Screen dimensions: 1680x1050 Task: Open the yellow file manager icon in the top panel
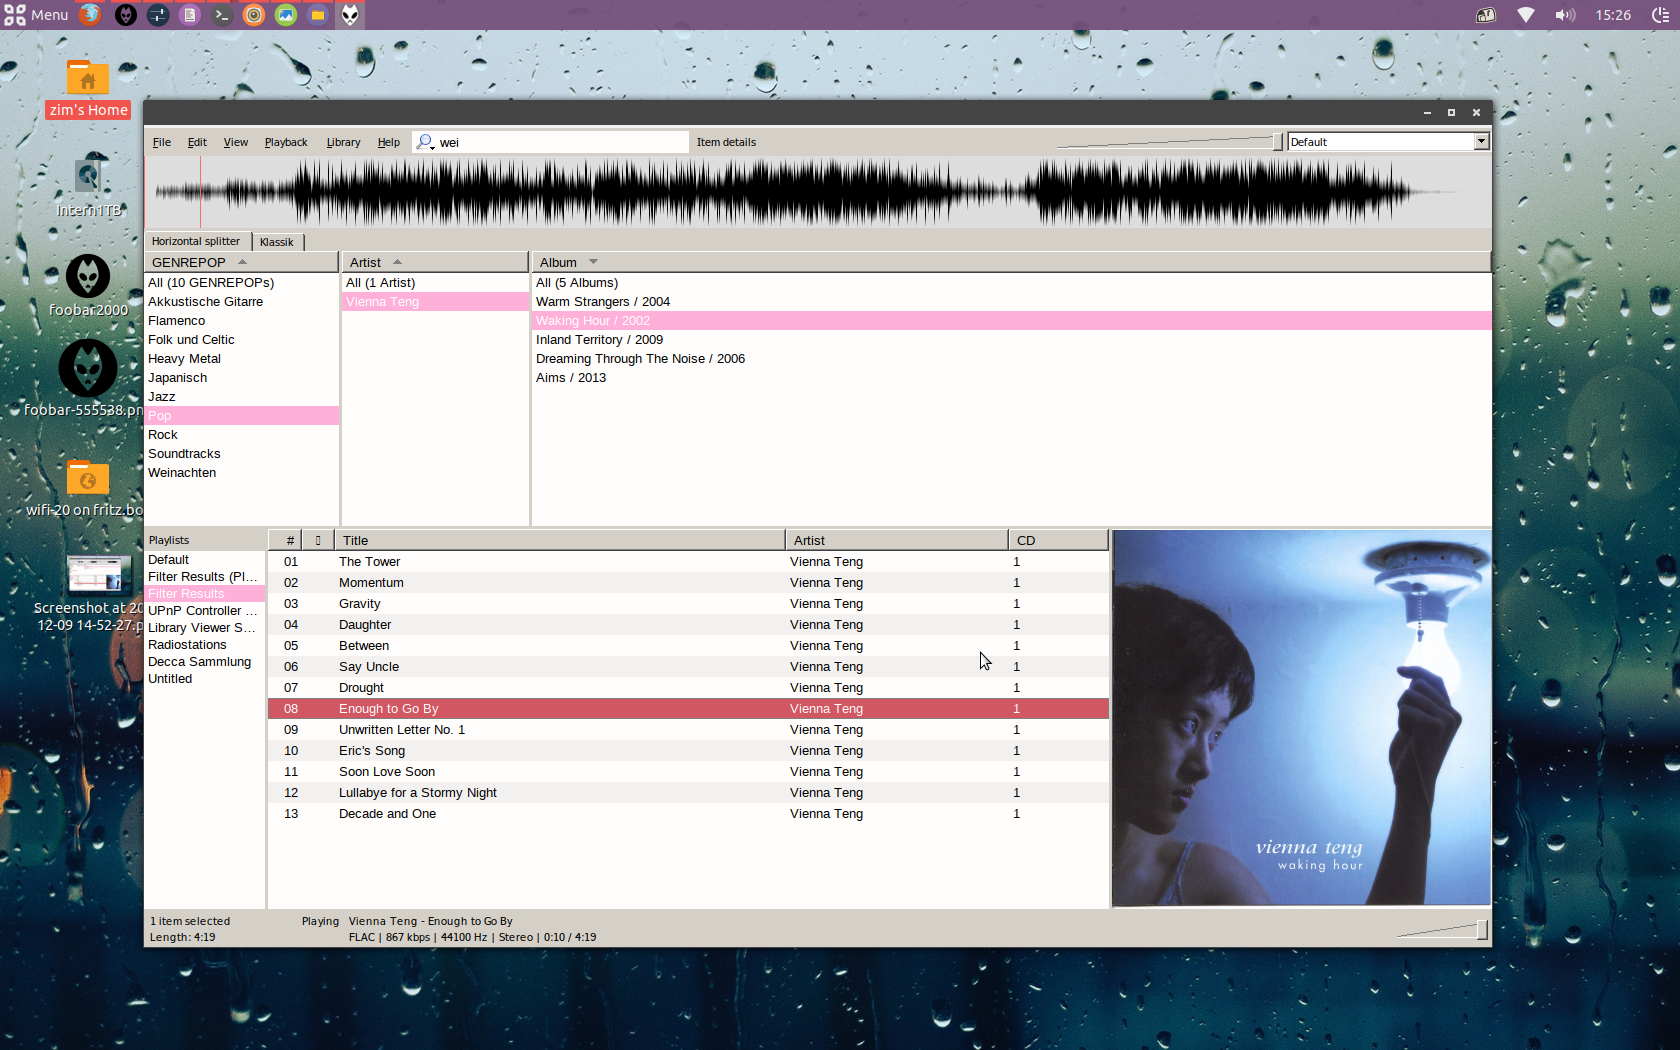pos(318,15)
